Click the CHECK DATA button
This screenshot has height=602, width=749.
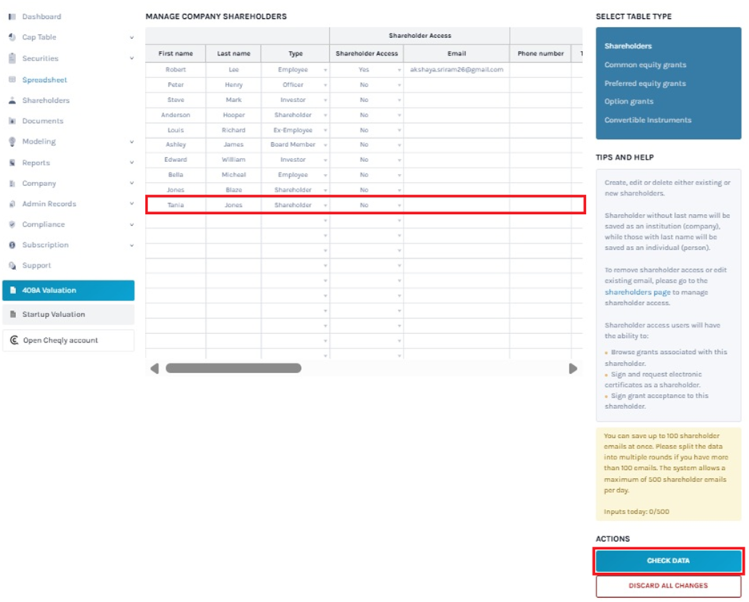pyautogui.click(x=668, y=561)
